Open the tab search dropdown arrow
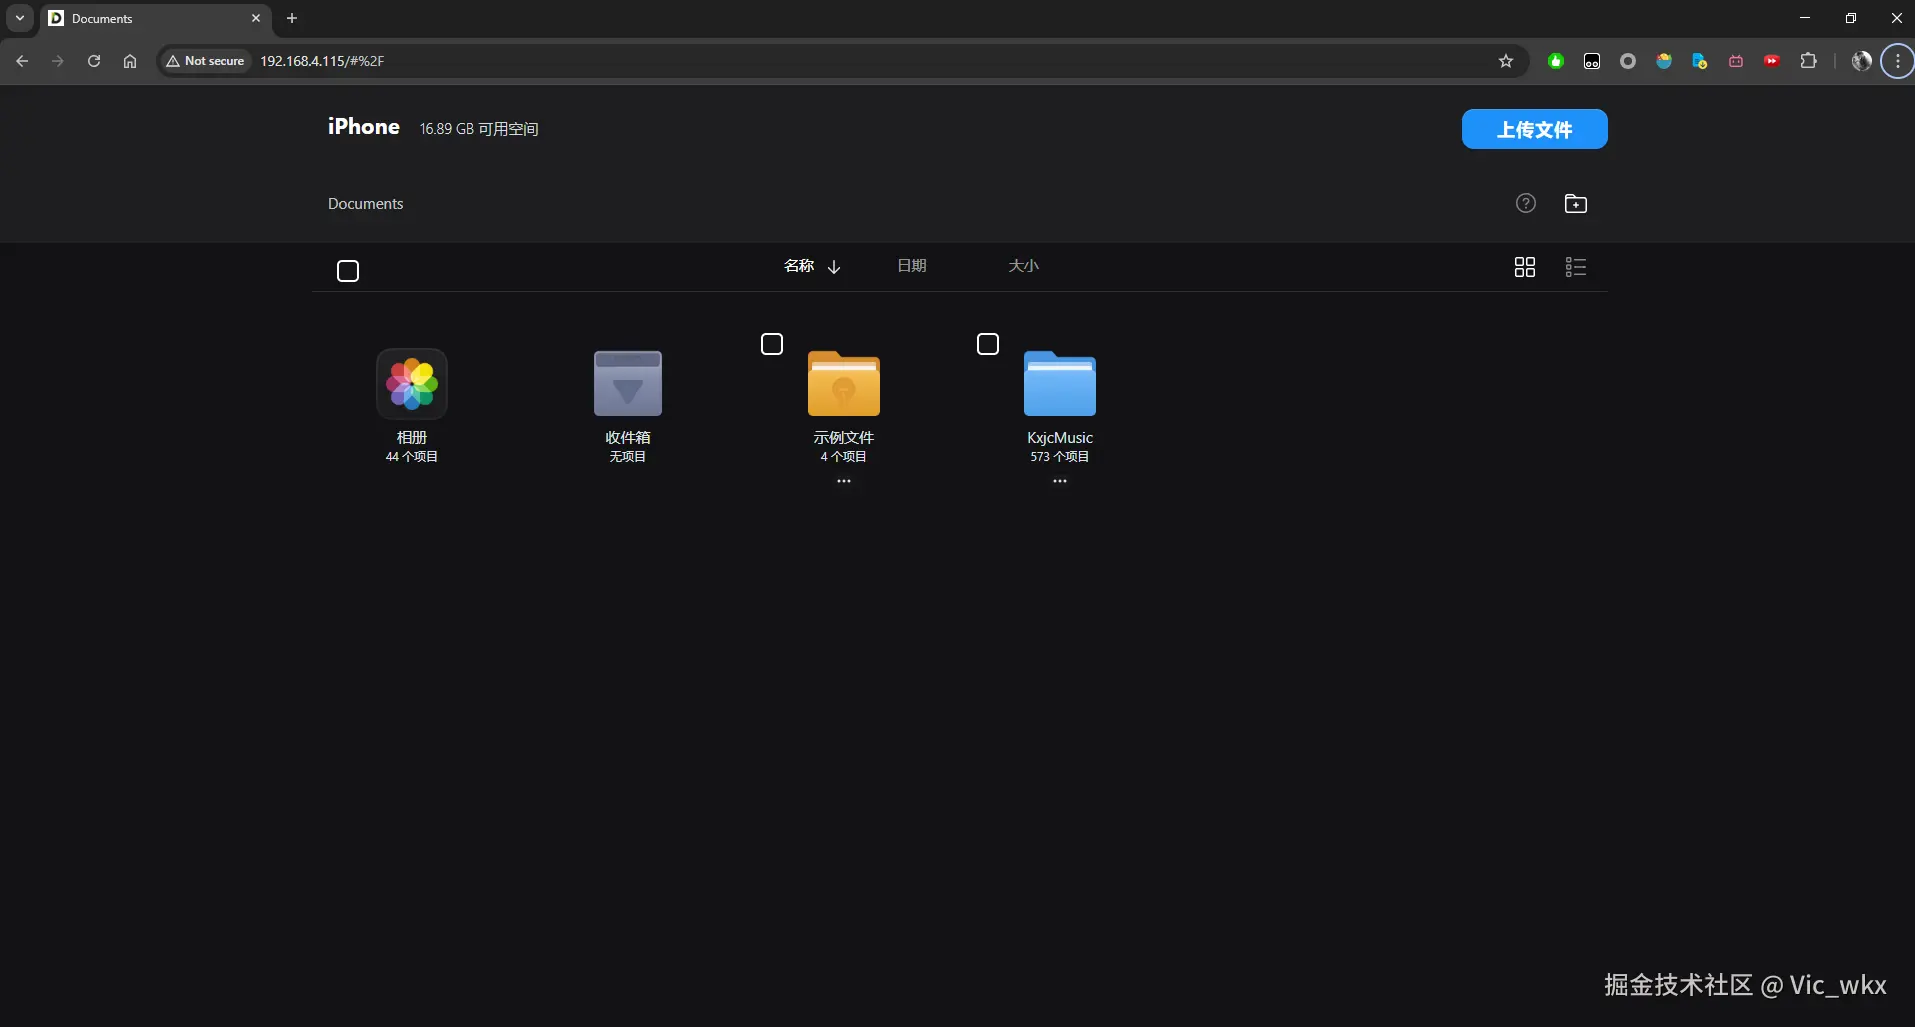The height and width of the screenshot is (1027, 1915). [20, 18]
